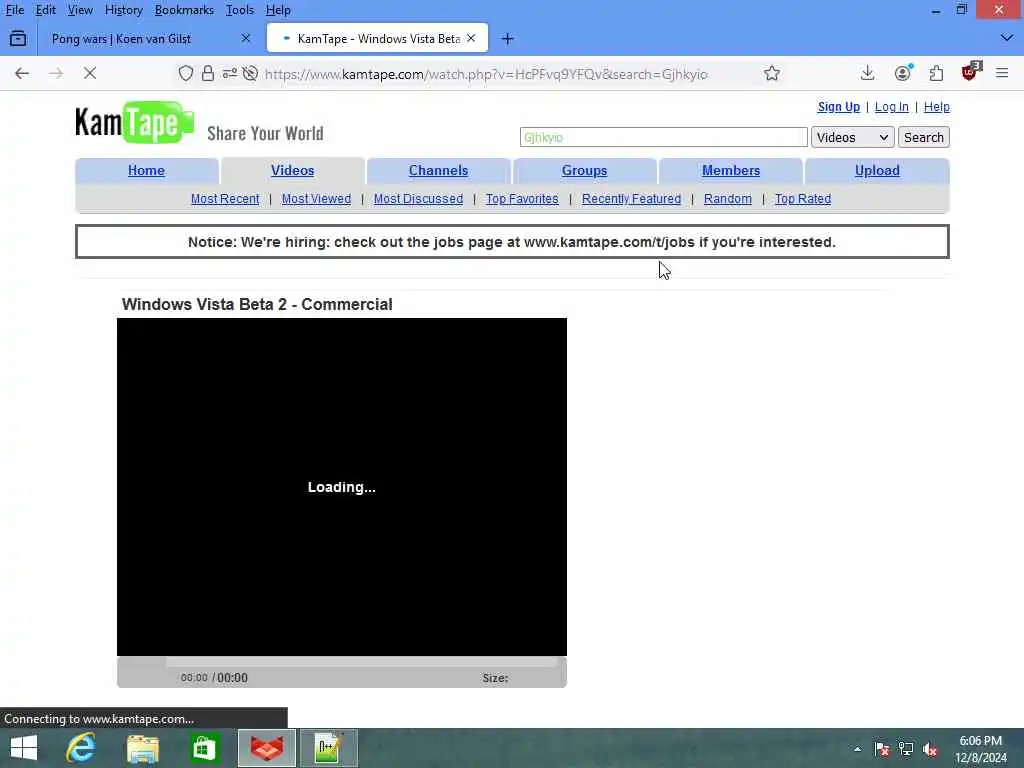Expand the list all tabs chevron

pos(1006,39)
